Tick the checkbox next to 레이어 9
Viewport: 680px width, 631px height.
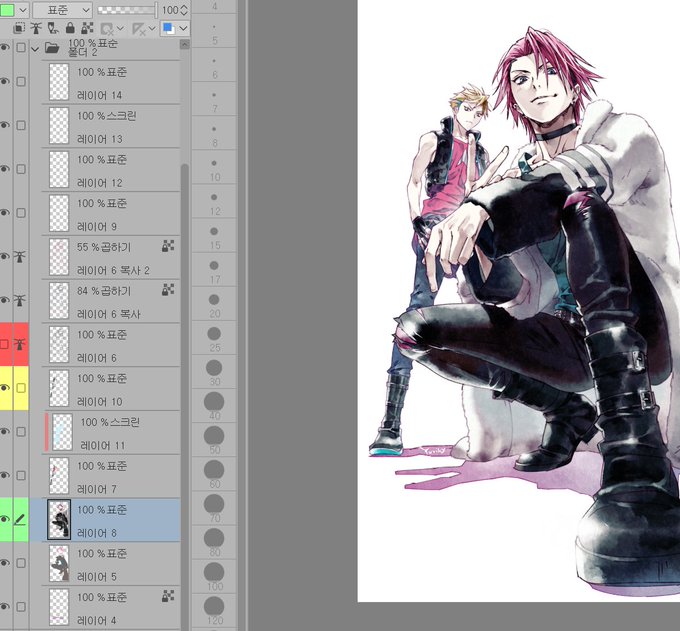[21, 213]
